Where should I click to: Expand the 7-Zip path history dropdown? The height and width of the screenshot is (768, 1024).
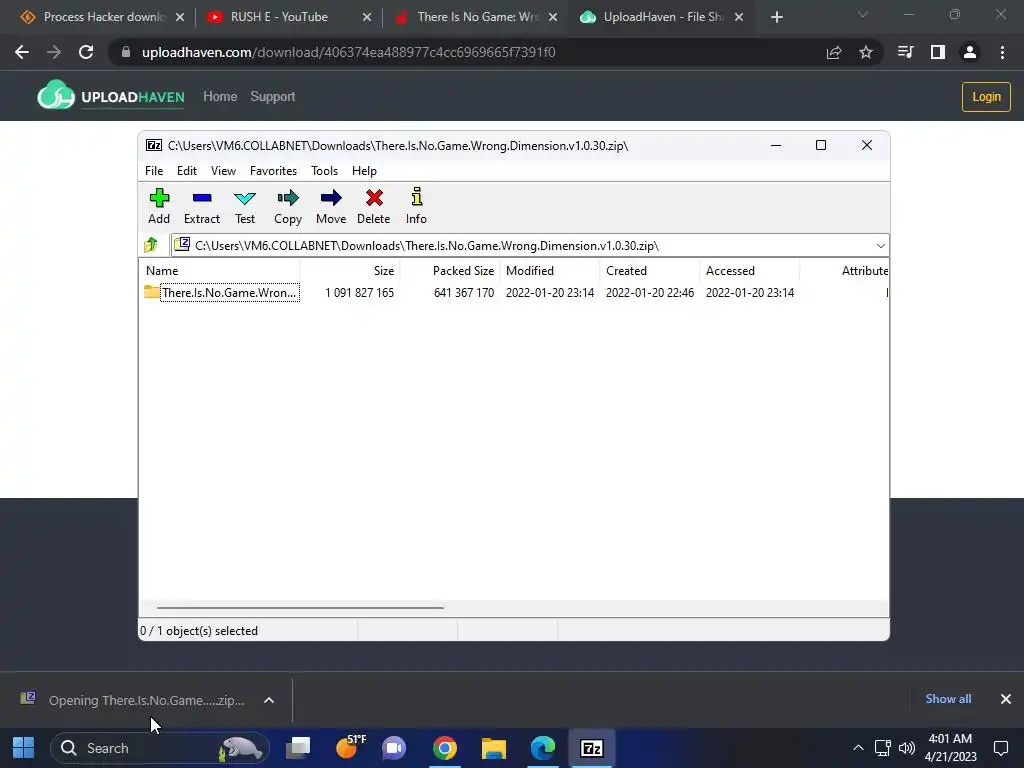coord(880,246)
